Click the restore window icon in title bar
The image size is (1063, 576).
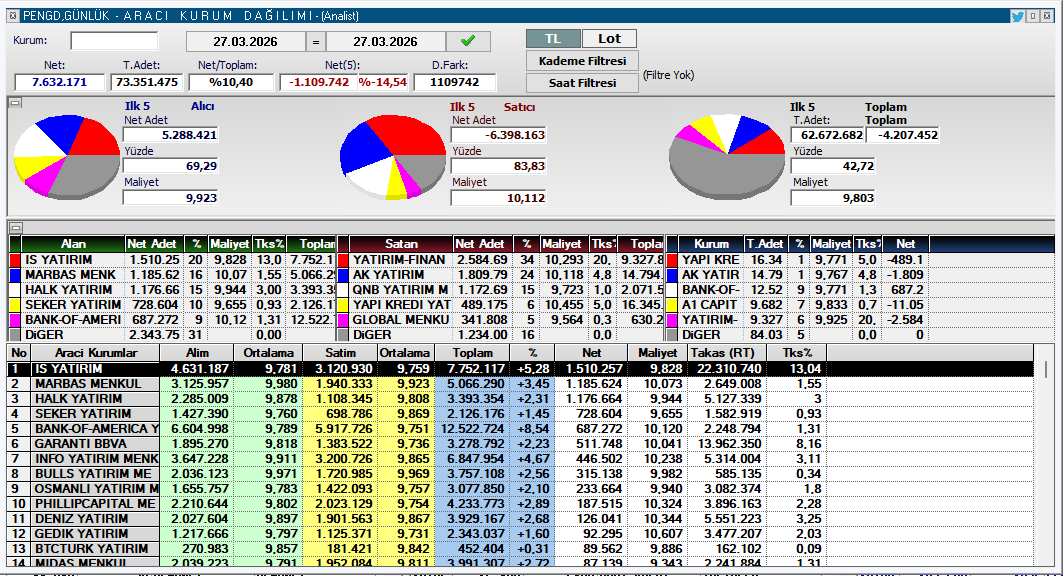point(1033,16)
